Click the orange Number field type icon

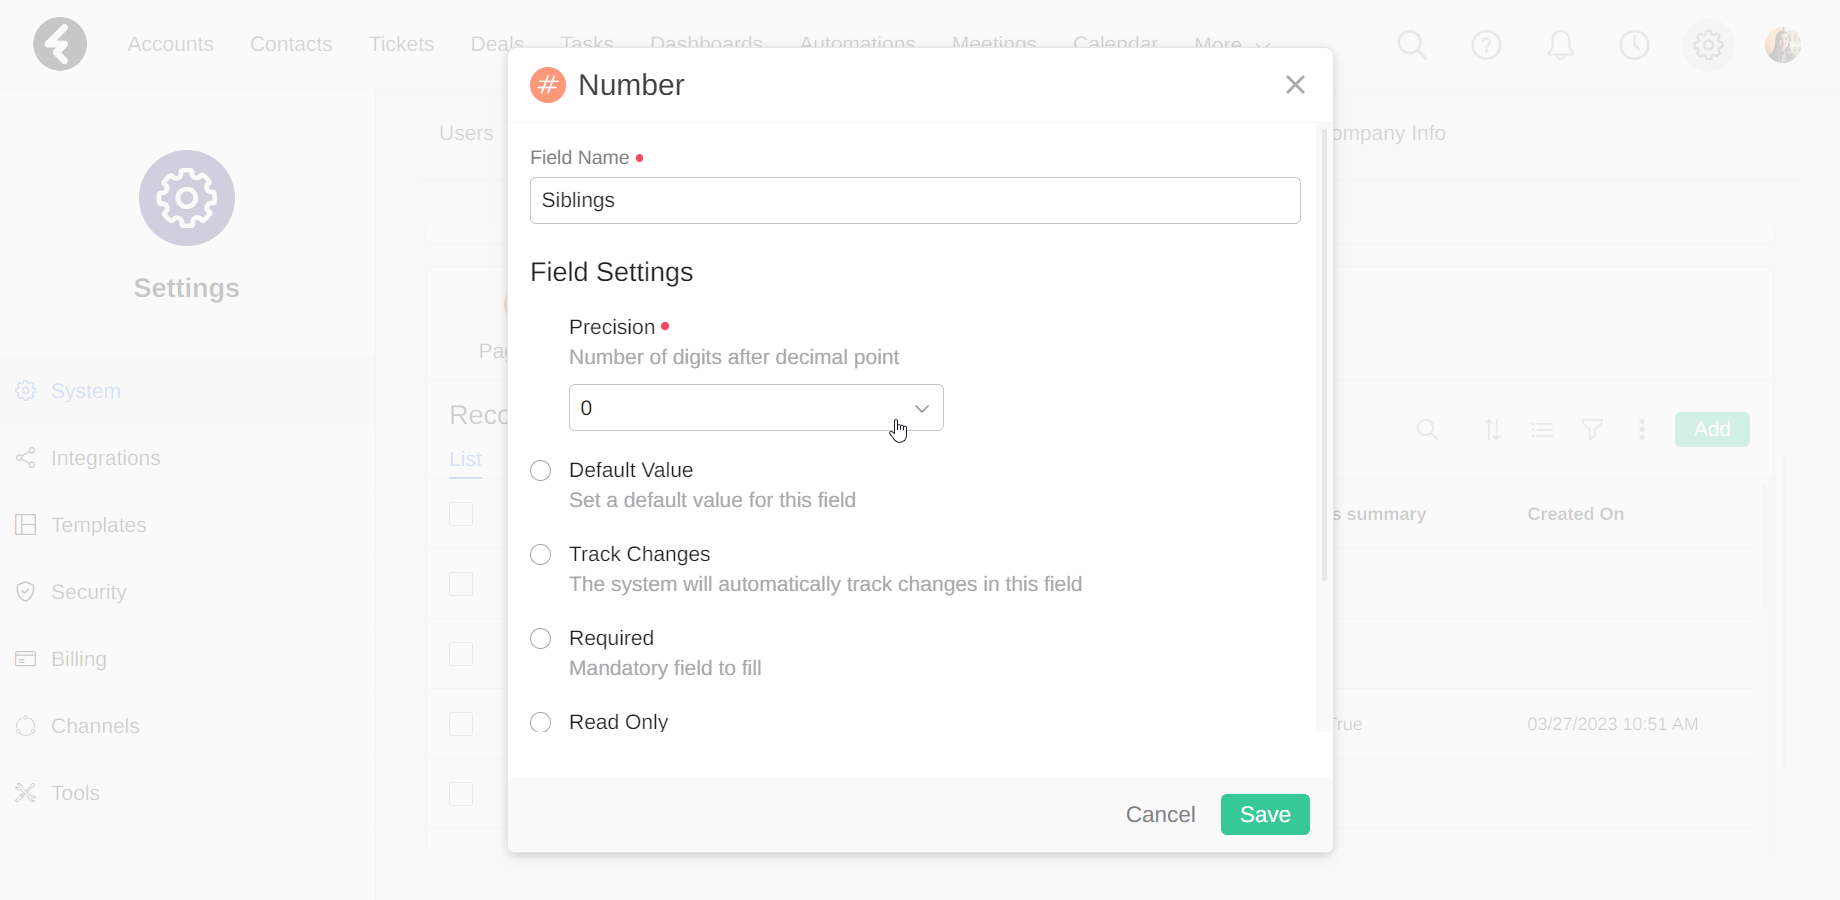click(x=547, y=85)
